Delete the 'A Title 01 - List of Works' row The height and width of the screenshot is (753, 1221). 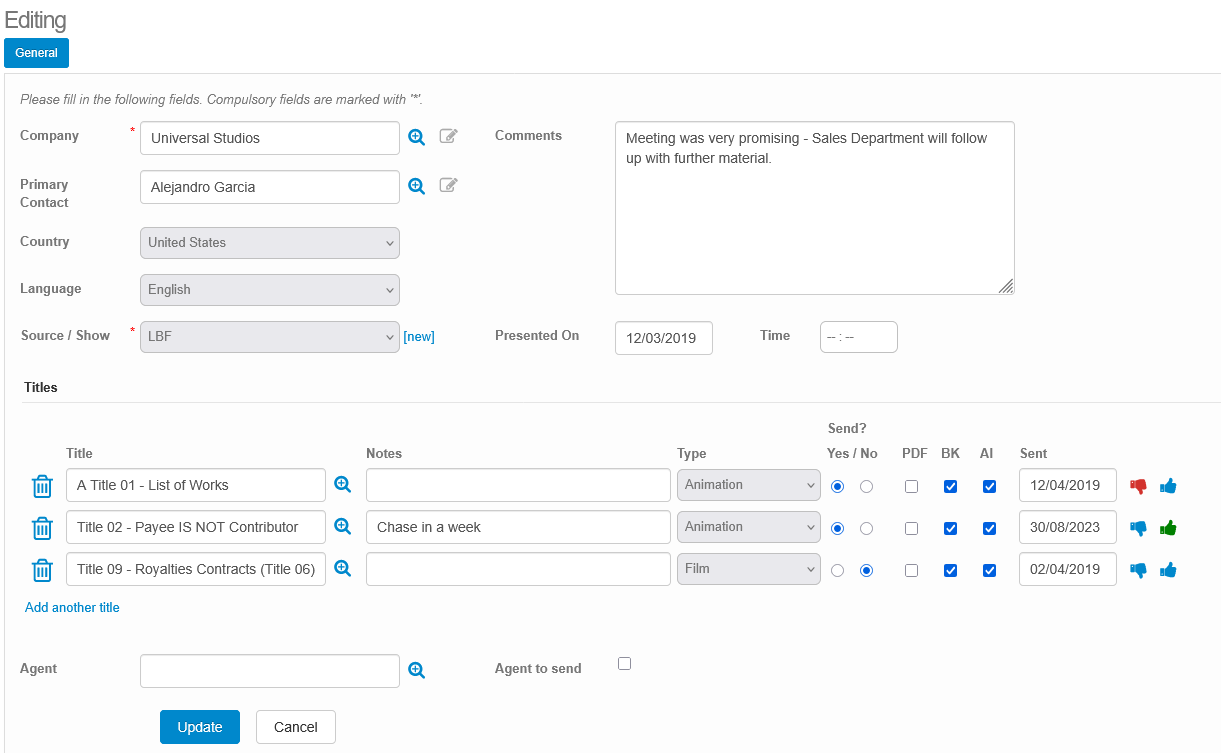(42, 486)
